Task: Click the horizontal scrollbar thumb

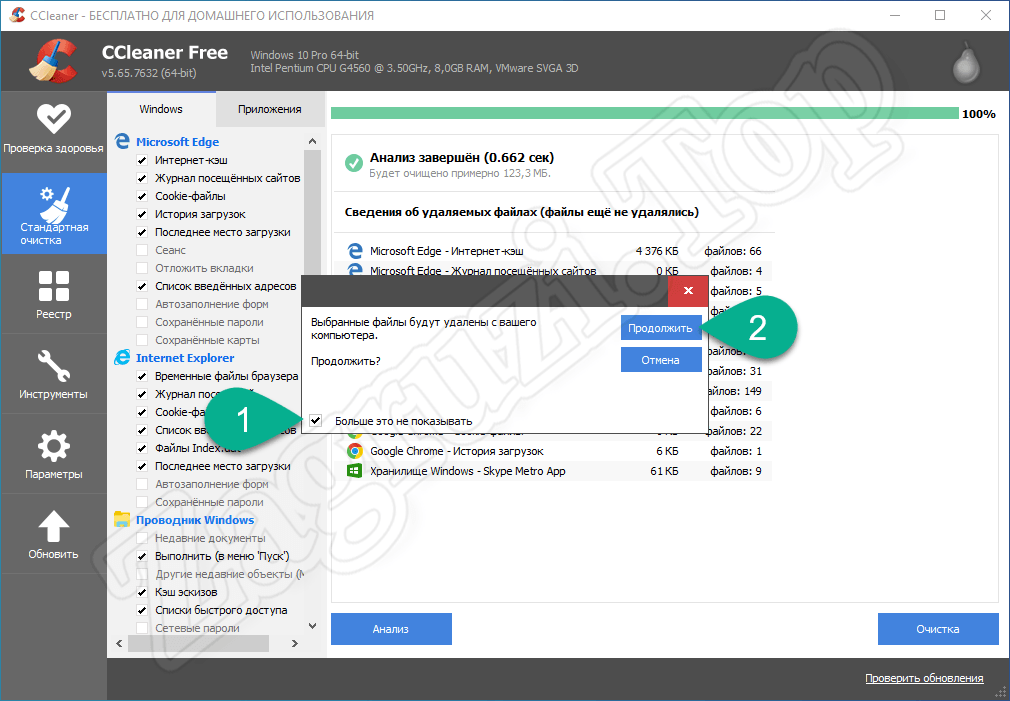Action: [x=198, y=643]
